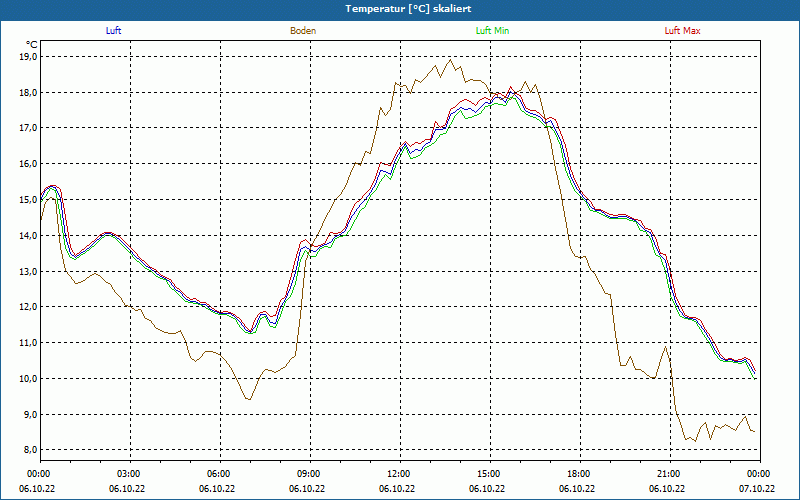Click the 'Luft' legend label
The image size is (800, 500).
113,31
